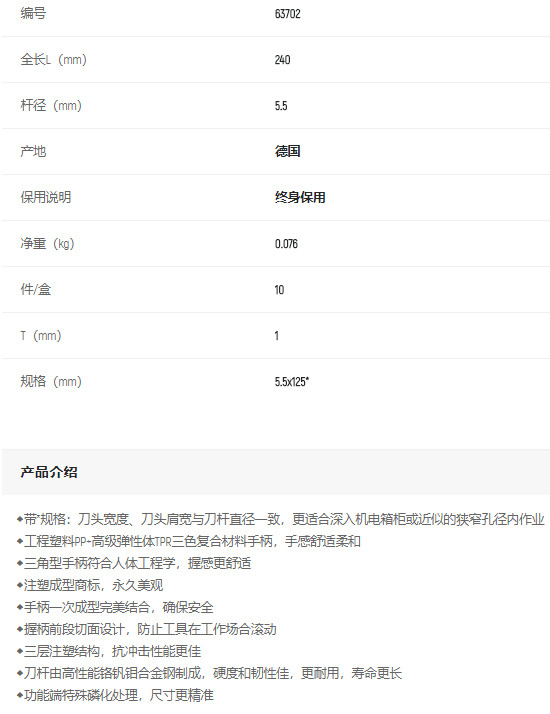Click the last bullet about 功能端特殊磷化处理
550x714 pixels.
[115, 695]
